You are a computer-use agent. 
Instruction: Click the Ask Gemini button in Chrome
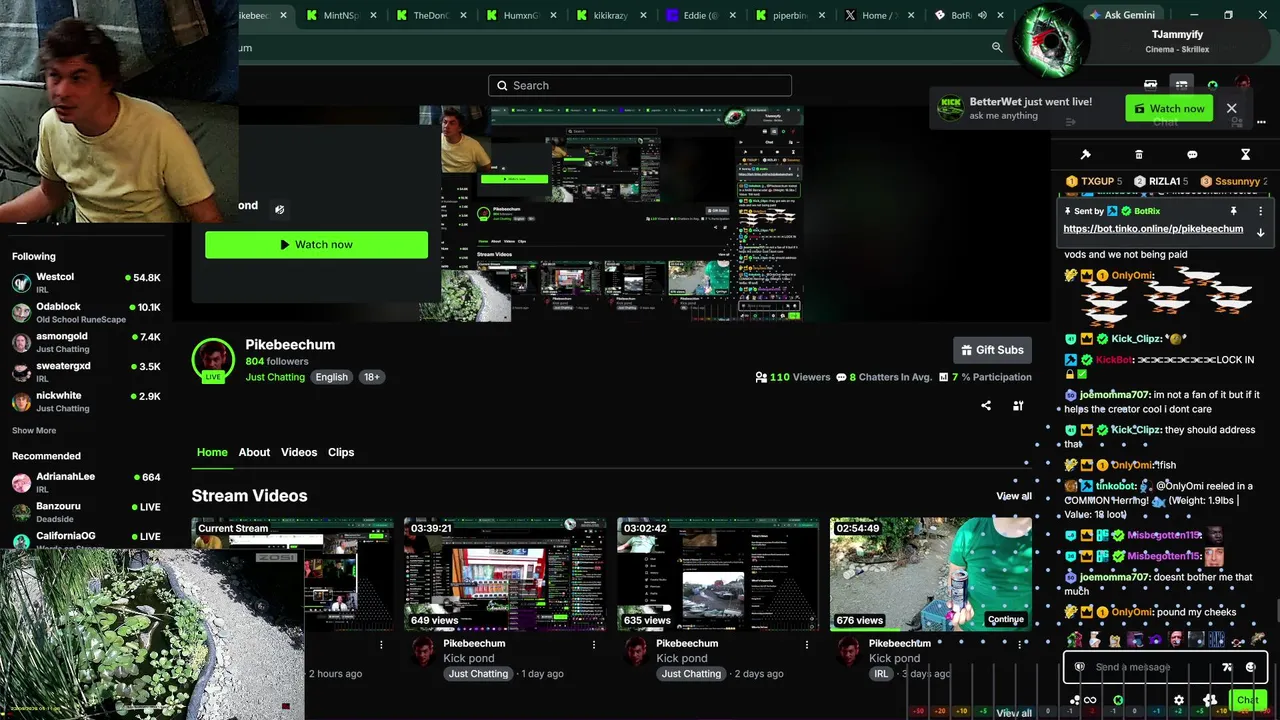coord(1122,15)
